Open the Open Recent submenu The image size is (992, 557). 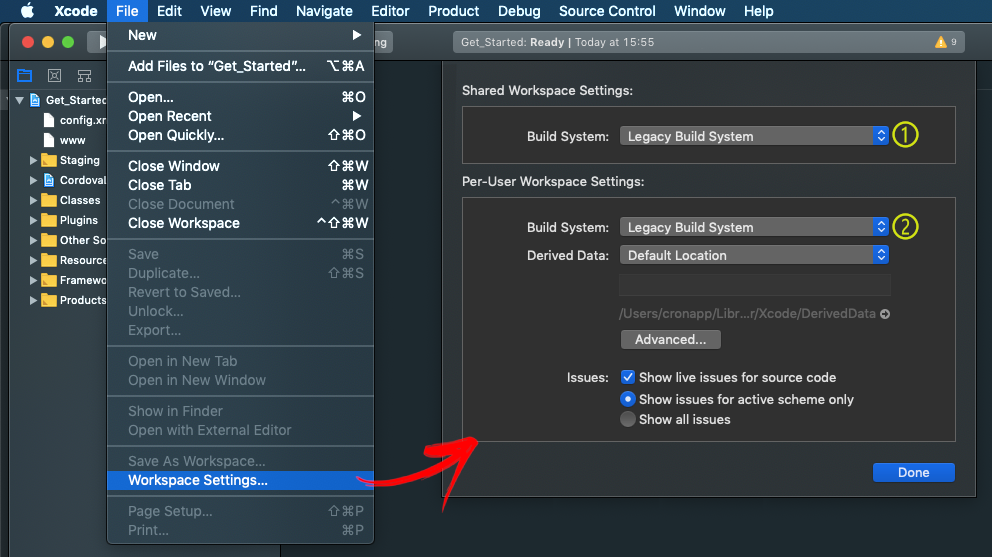pos(240,116)
